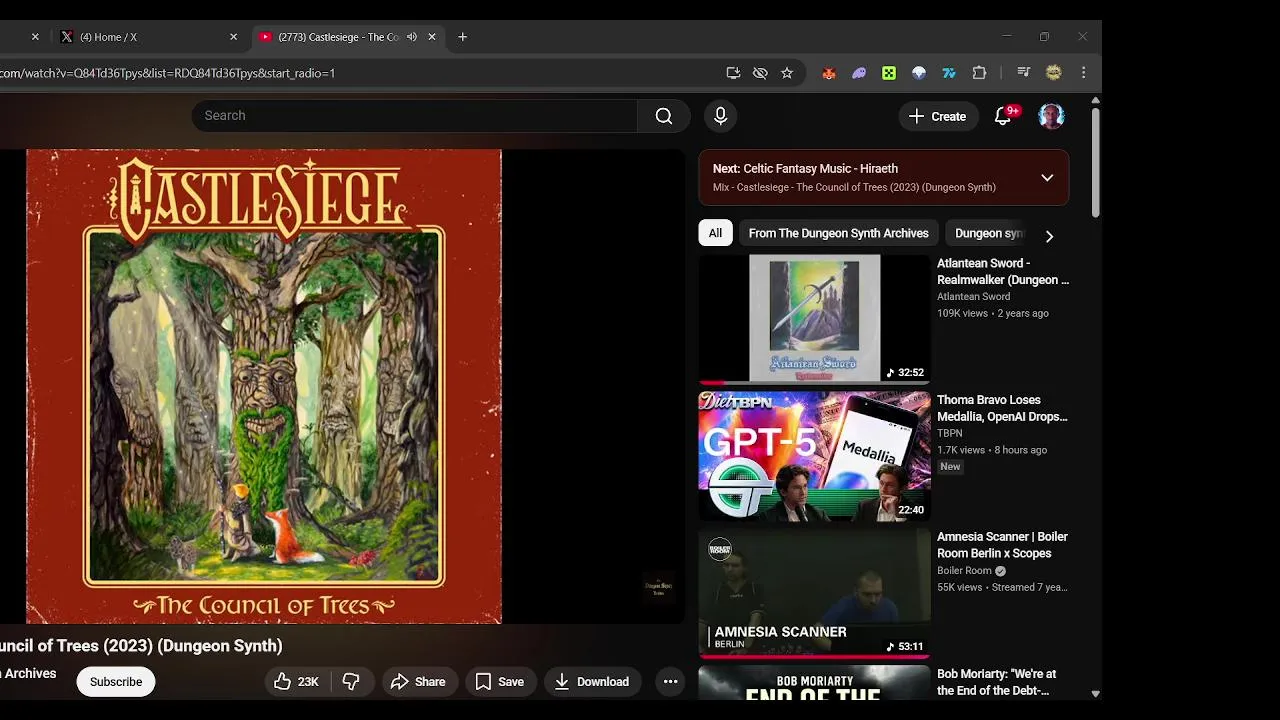Open Amnesia Scanner | Boiler Room title
1280x720 pixels.
pos(1002,545)
